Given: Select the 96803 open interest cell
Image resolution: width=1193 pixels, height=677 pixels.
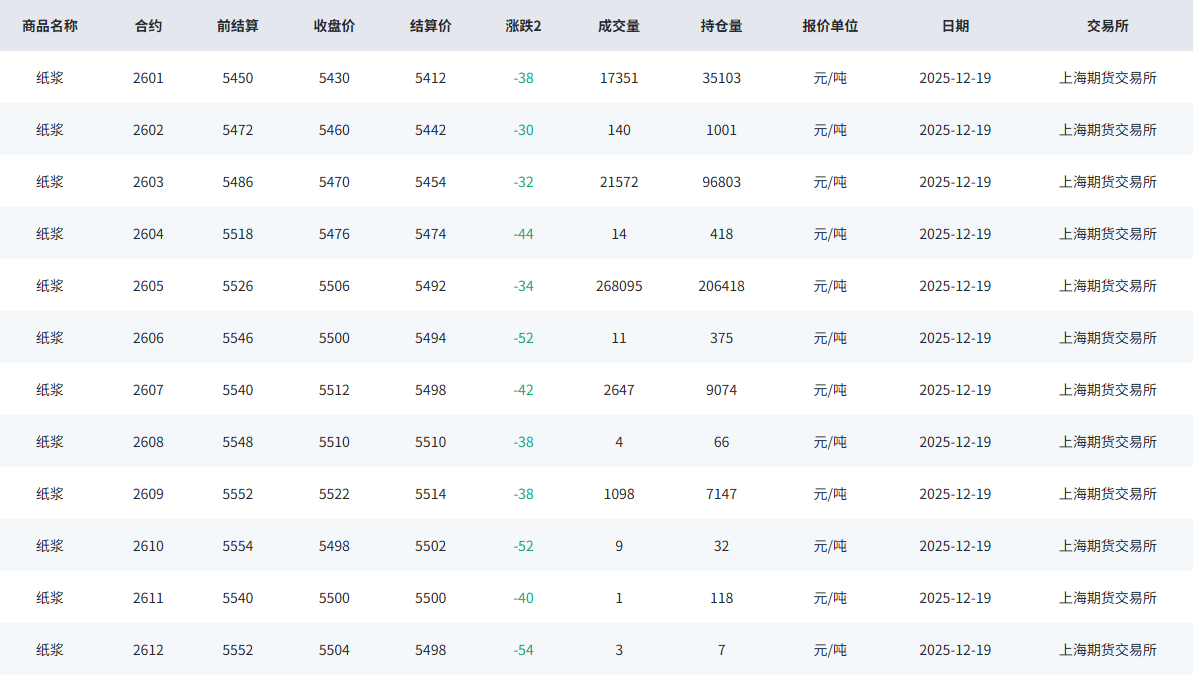Looking at the screenshot, I should [721, 182].
